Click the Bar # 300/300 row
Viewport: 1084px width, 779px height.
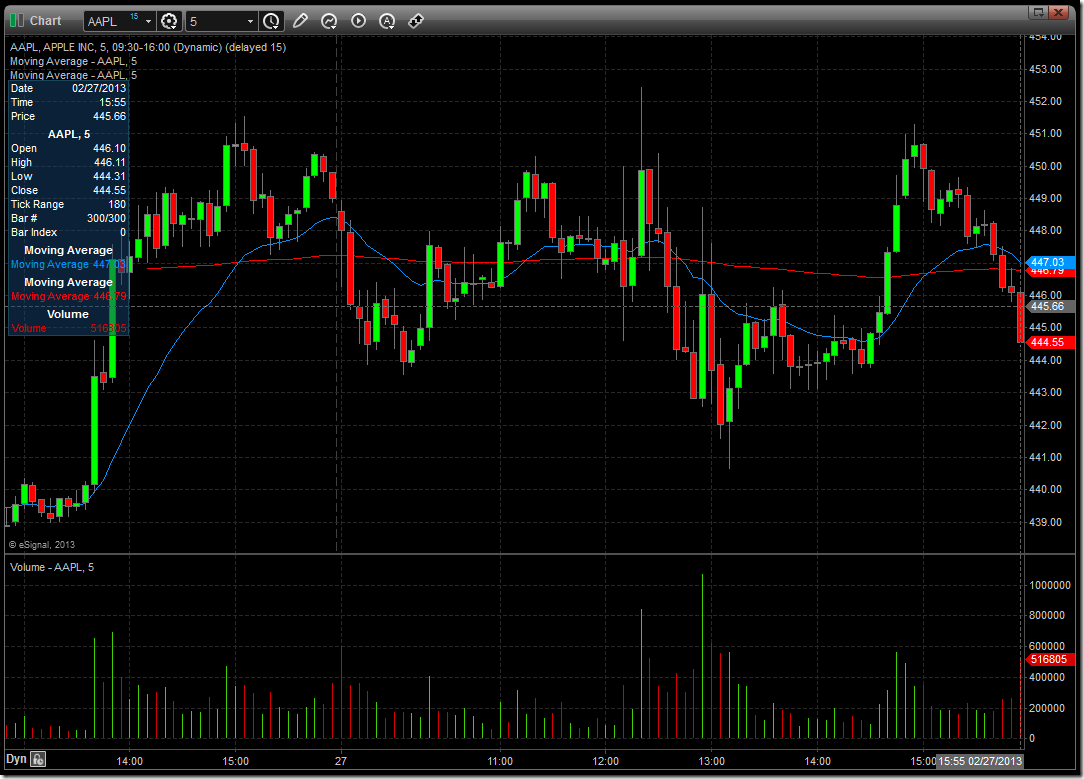(68, 218)
